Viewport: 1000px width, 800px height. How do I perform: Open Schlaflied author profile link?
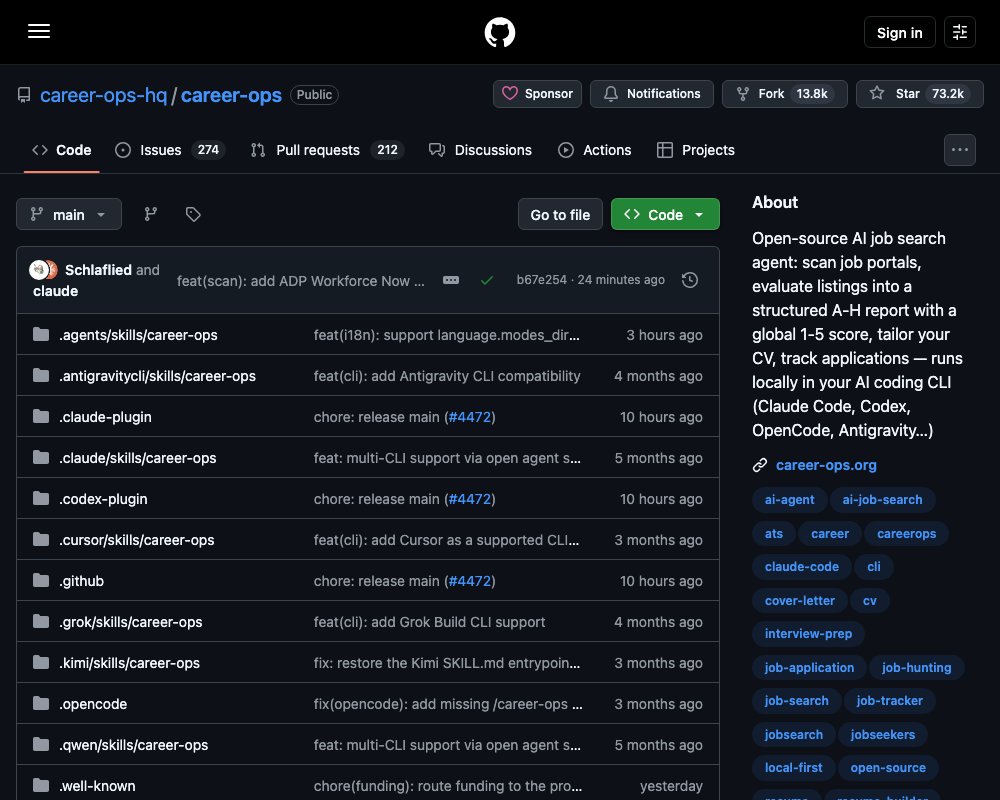(98, 270)
